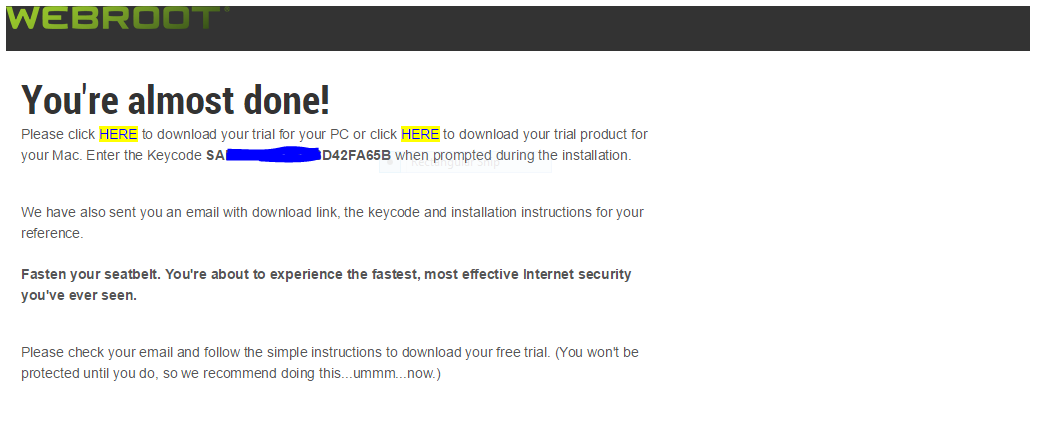
Task: Click the "We have also sent you an email" line
Action: coord(332,212)
